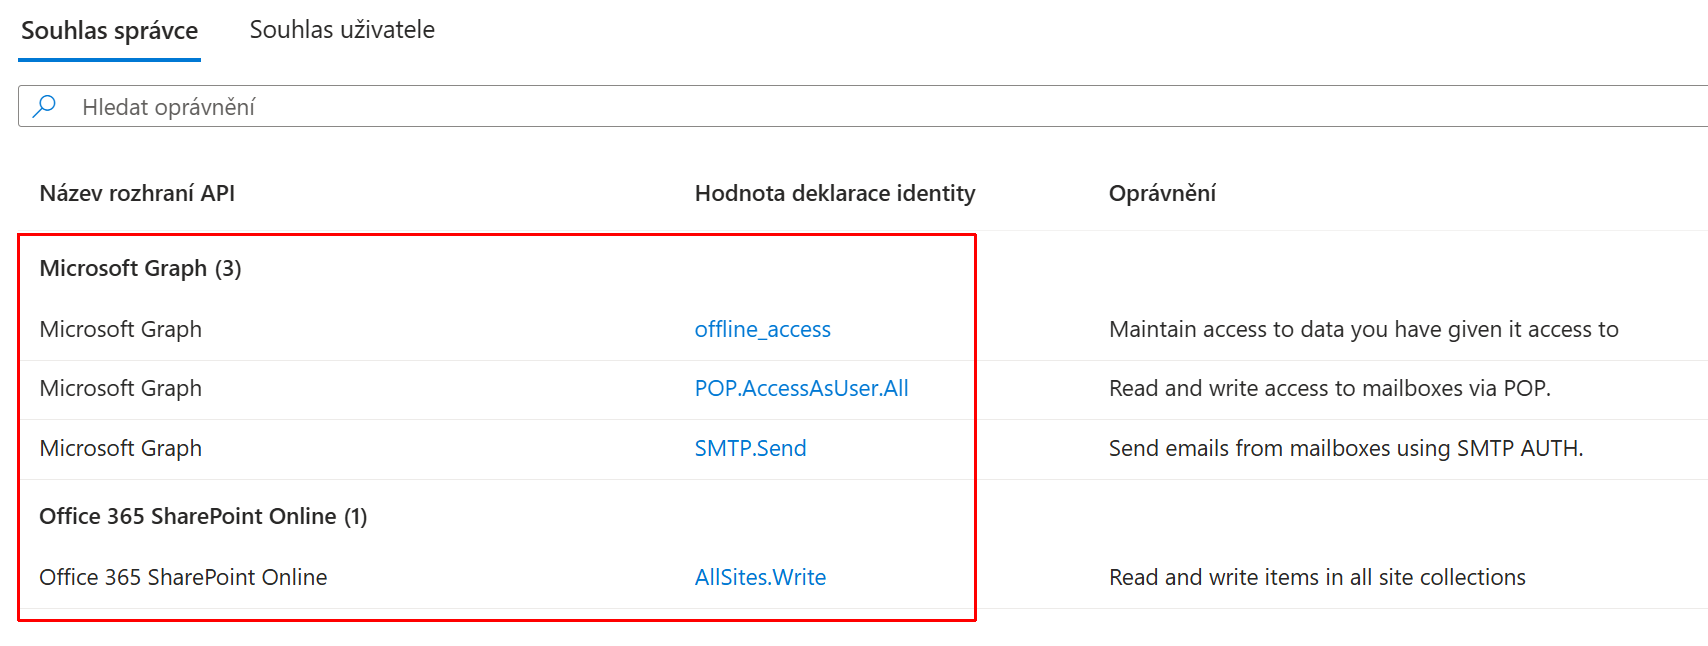Collapse the Office 365 SharePoint Online (1) group
The height and width of the screenshot is (646, 1708).
tap(203, 516)
